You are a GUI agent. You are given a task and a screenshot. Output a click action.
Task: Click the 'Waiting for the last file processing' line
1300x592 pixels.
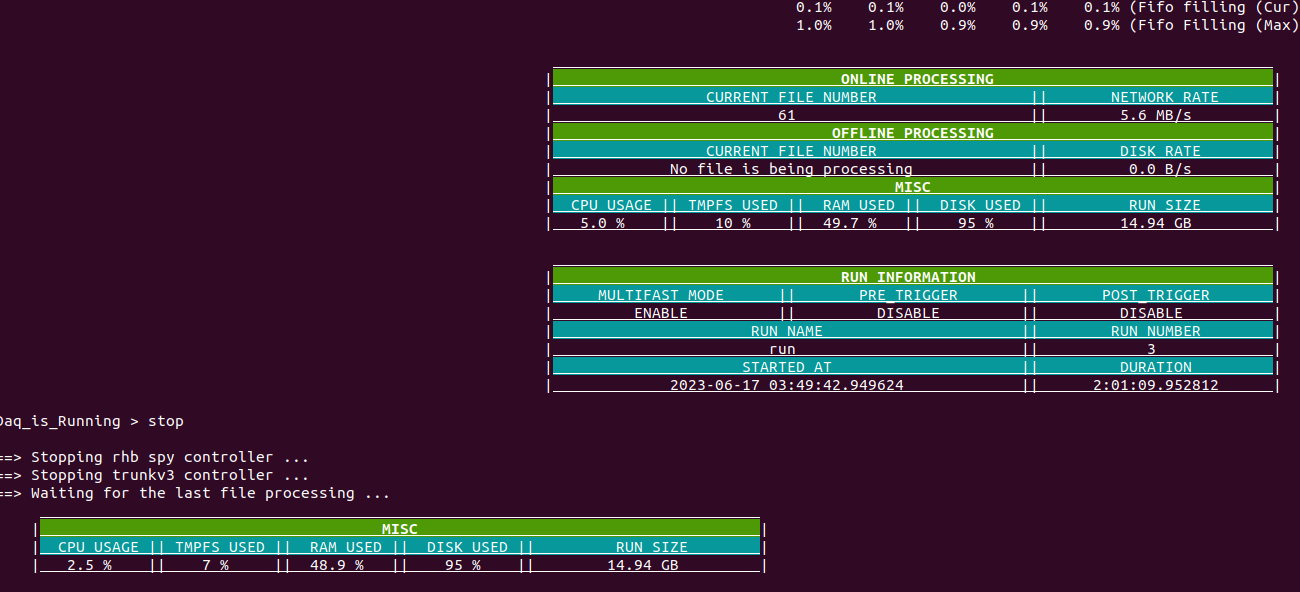210,493
